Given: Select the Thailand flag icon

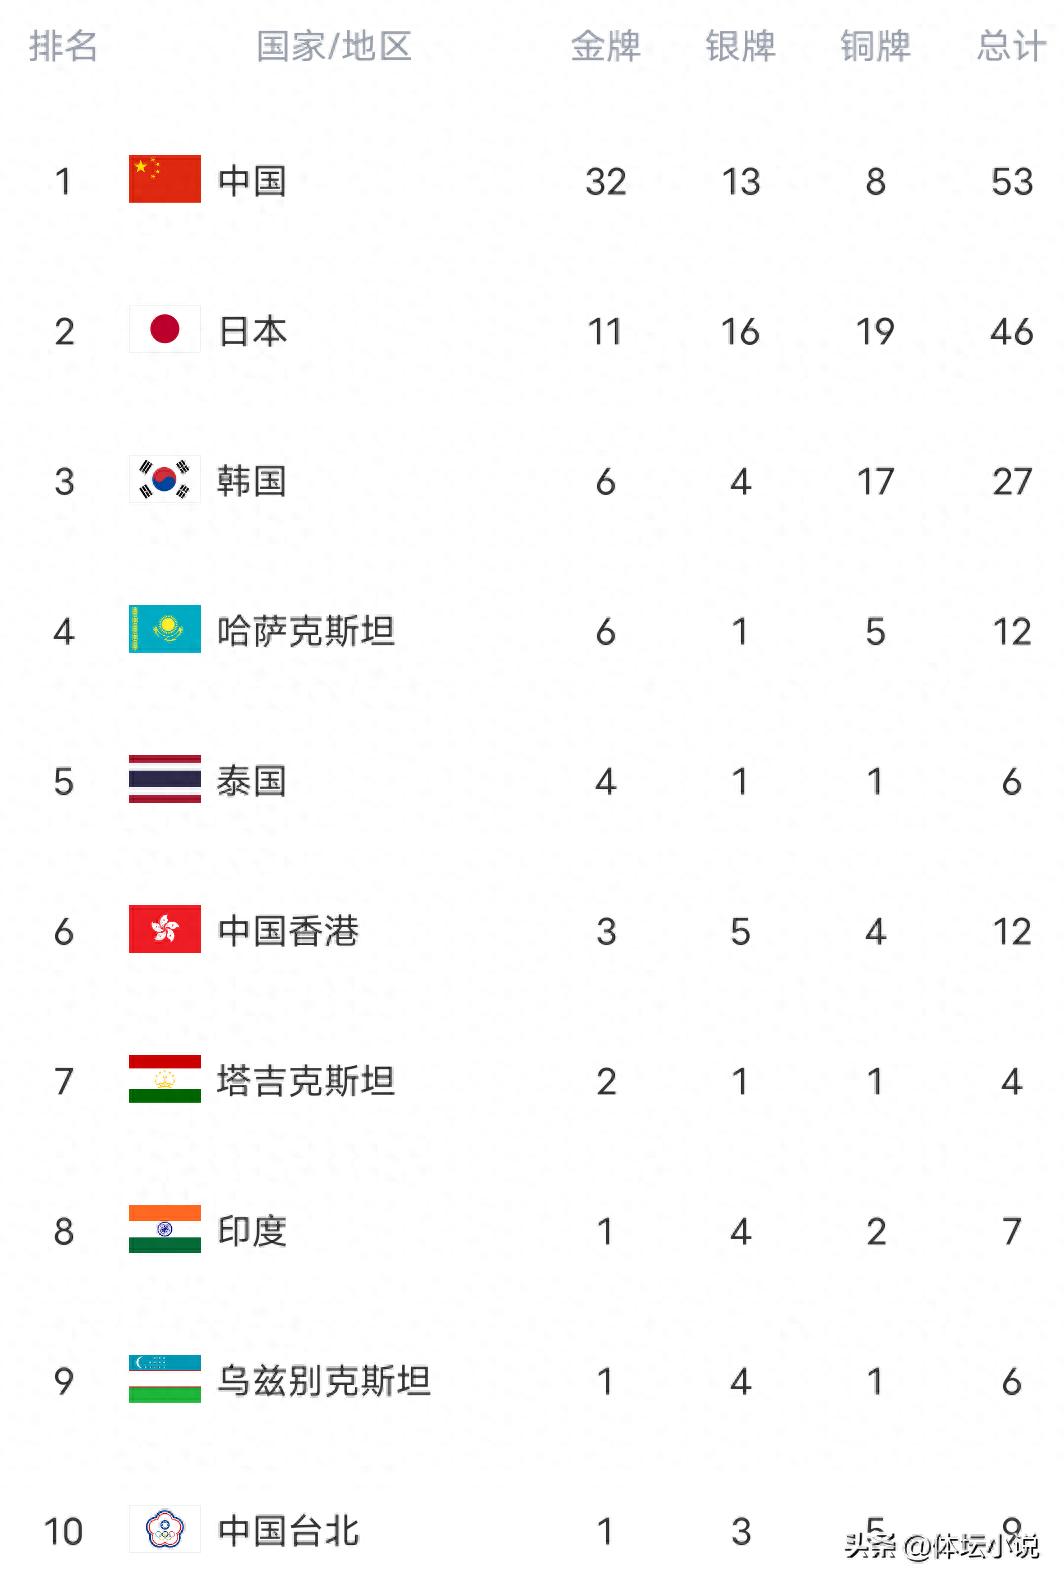Looking at the screenshot, I should click(x=165, y=779).
